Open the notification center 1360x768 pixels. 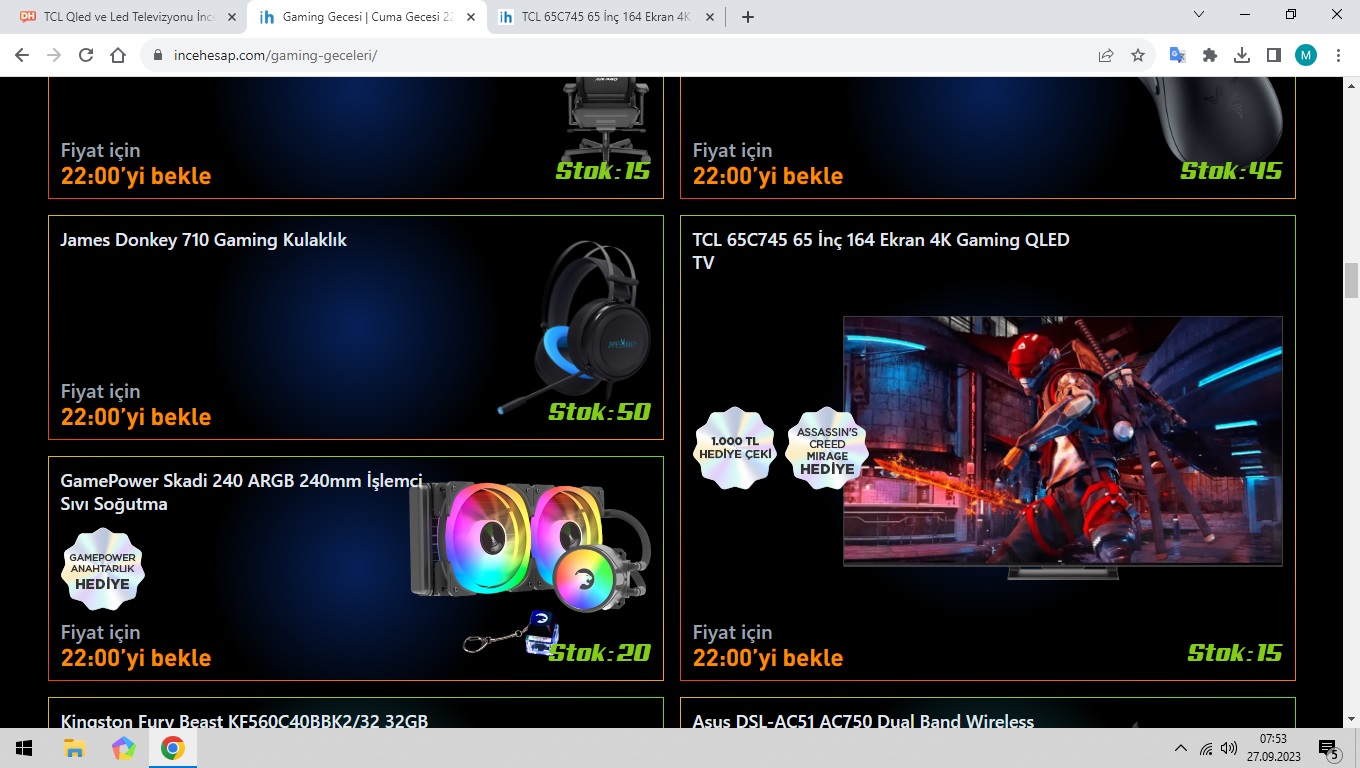pos(1328,748)
